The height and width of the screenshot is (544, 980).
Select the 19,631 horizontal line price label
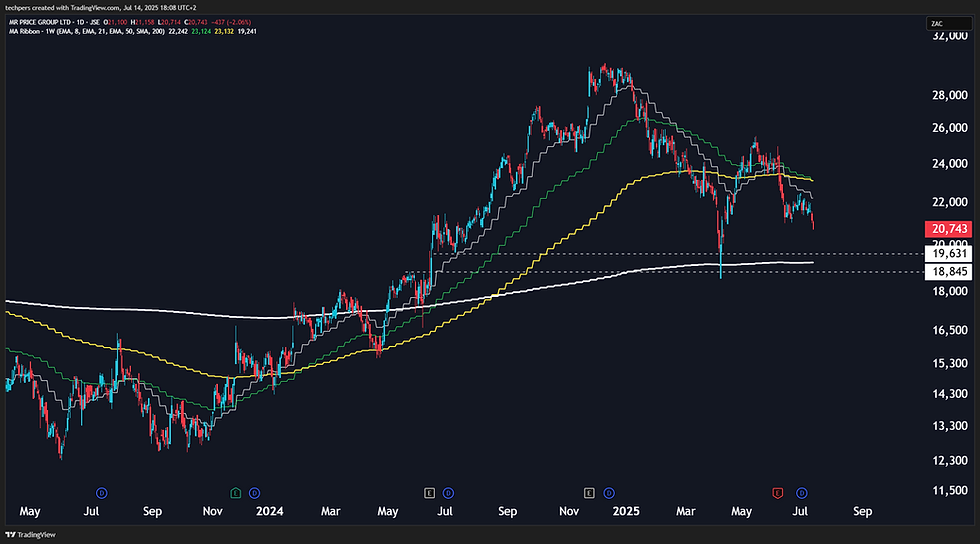click(948, 253)
